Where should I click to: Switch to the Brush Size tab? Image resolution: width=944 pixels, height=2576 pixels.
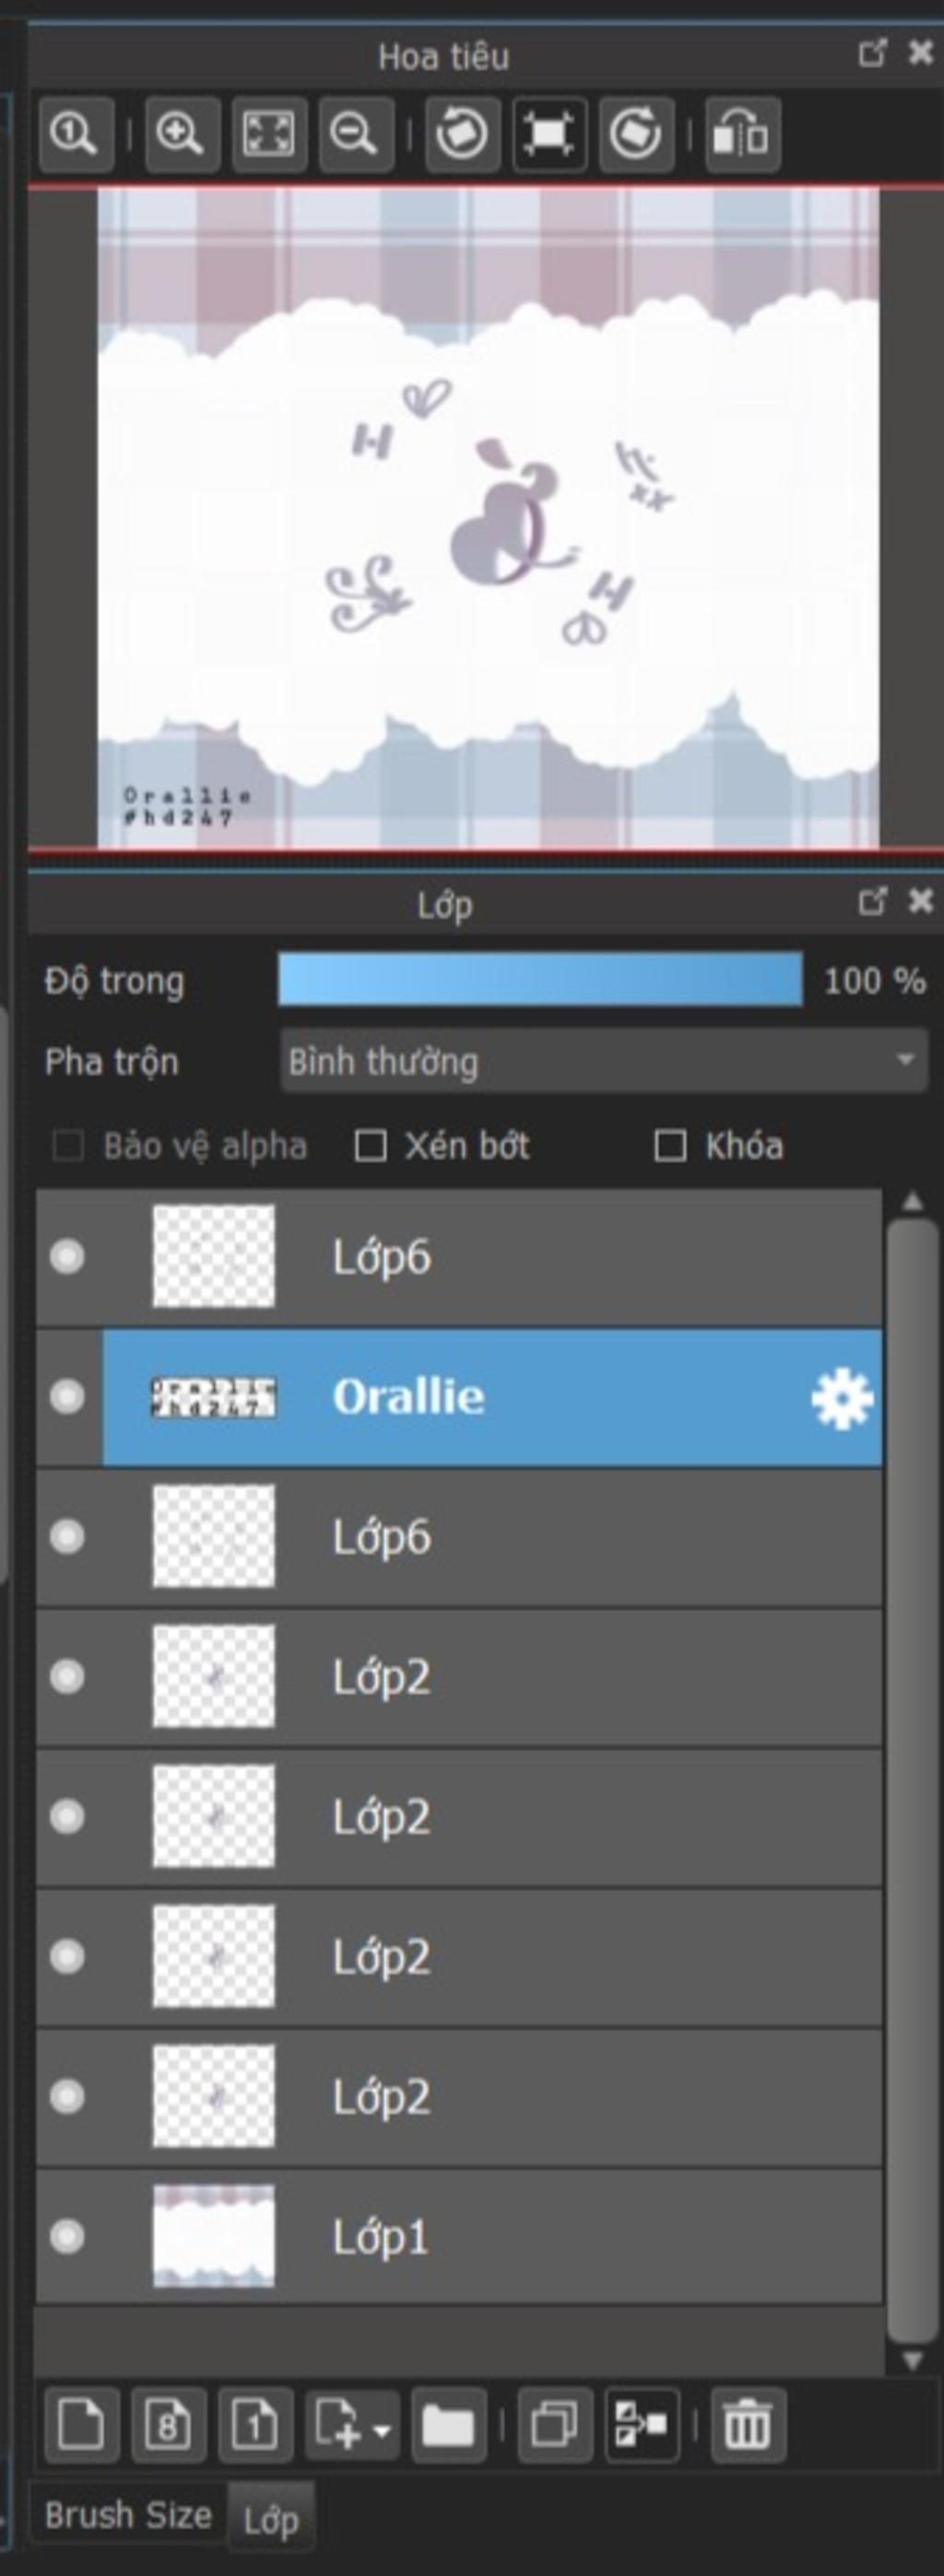[x=128, y=2514]
